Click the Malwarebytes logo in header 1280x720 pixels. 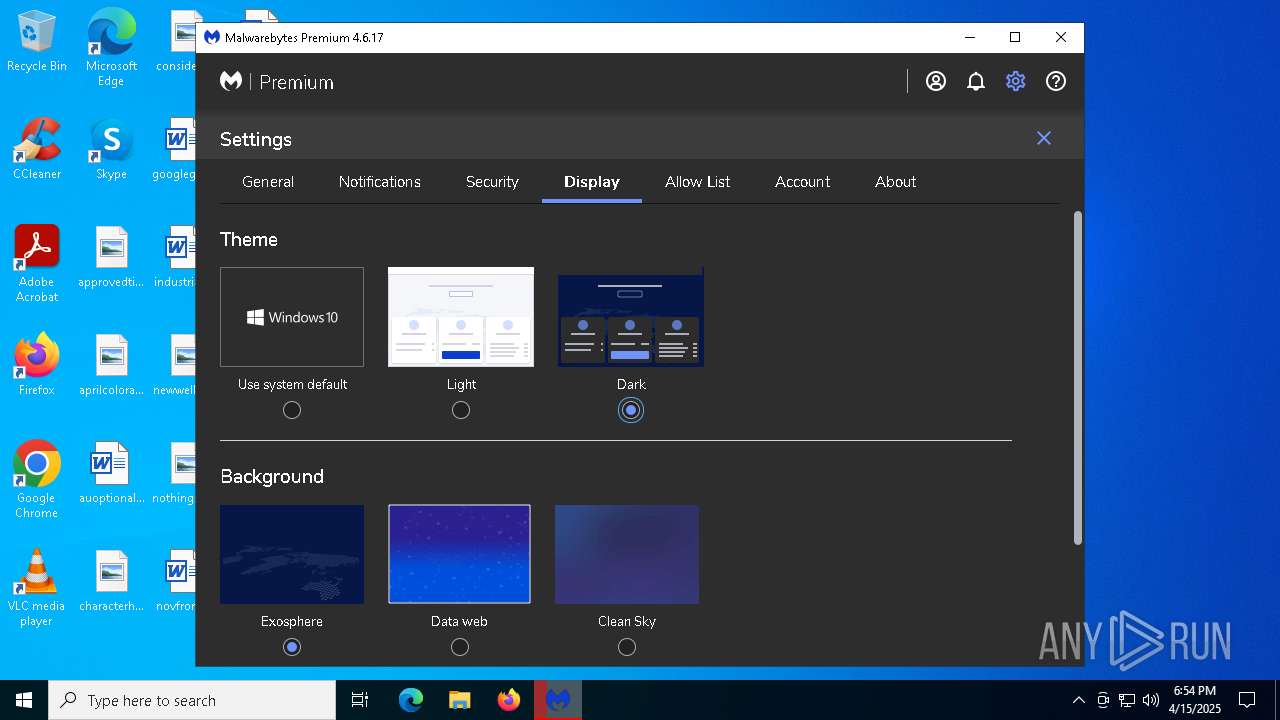pyautogui.click(x=231, y=82)
